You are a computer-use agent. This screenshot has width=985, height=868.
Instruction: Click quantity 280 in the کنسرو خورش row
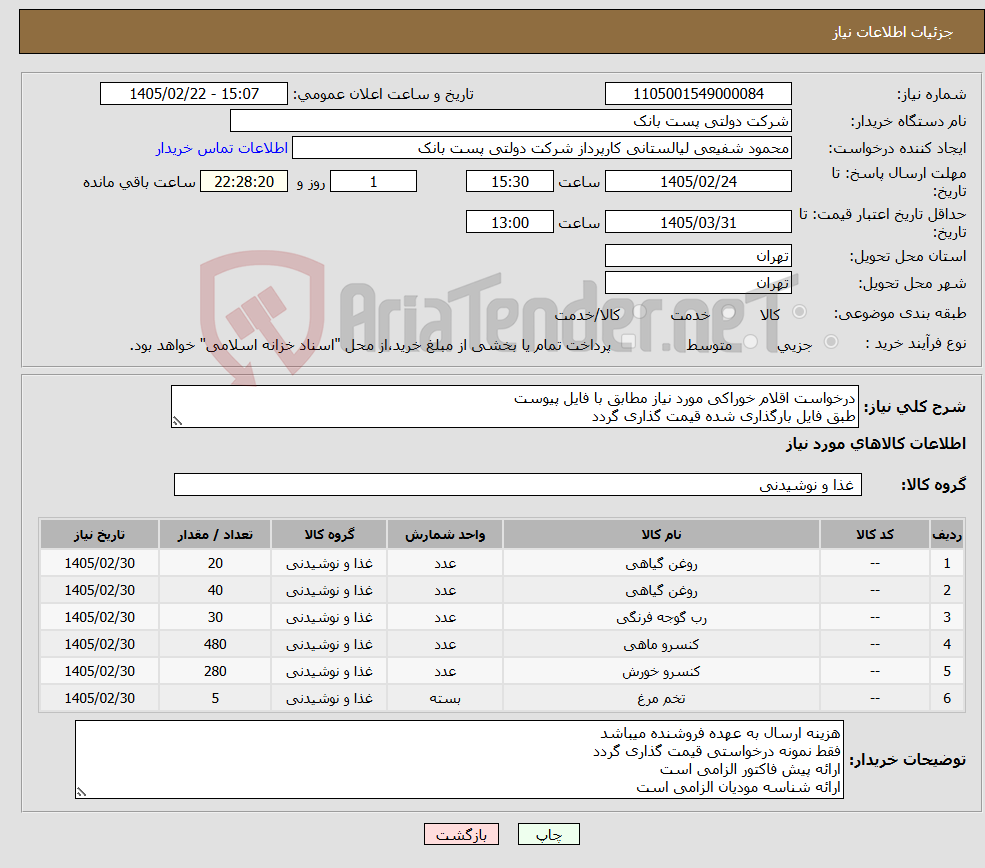coord(215,671)
